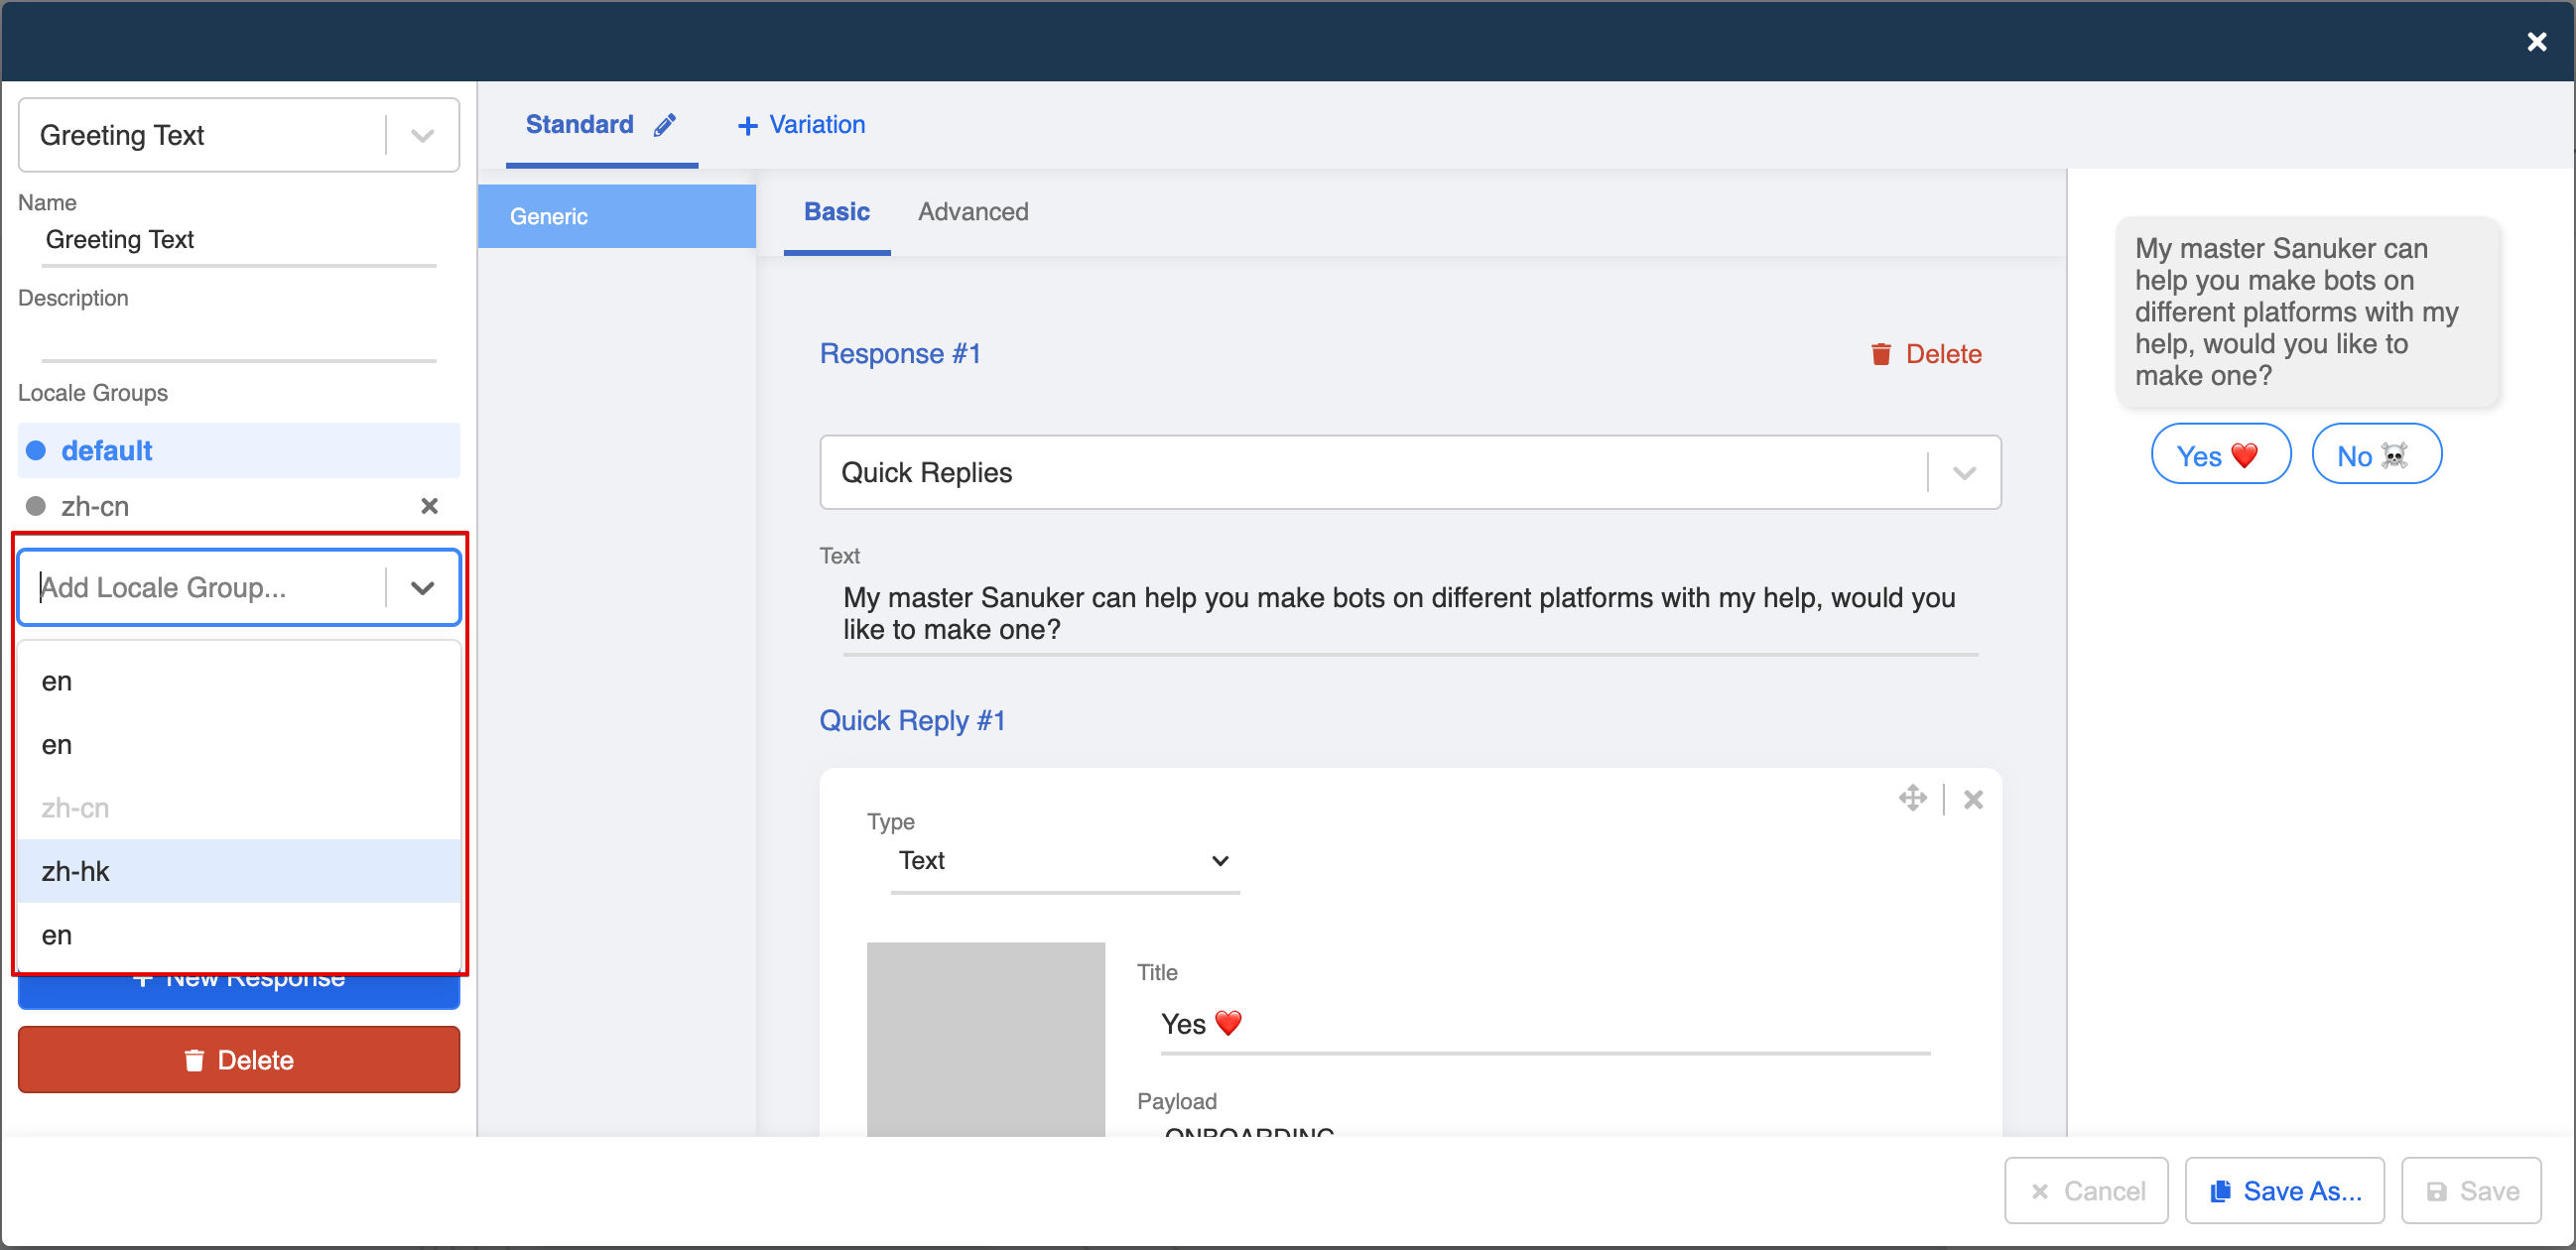Click Save As... button

coord(2284,1192)
